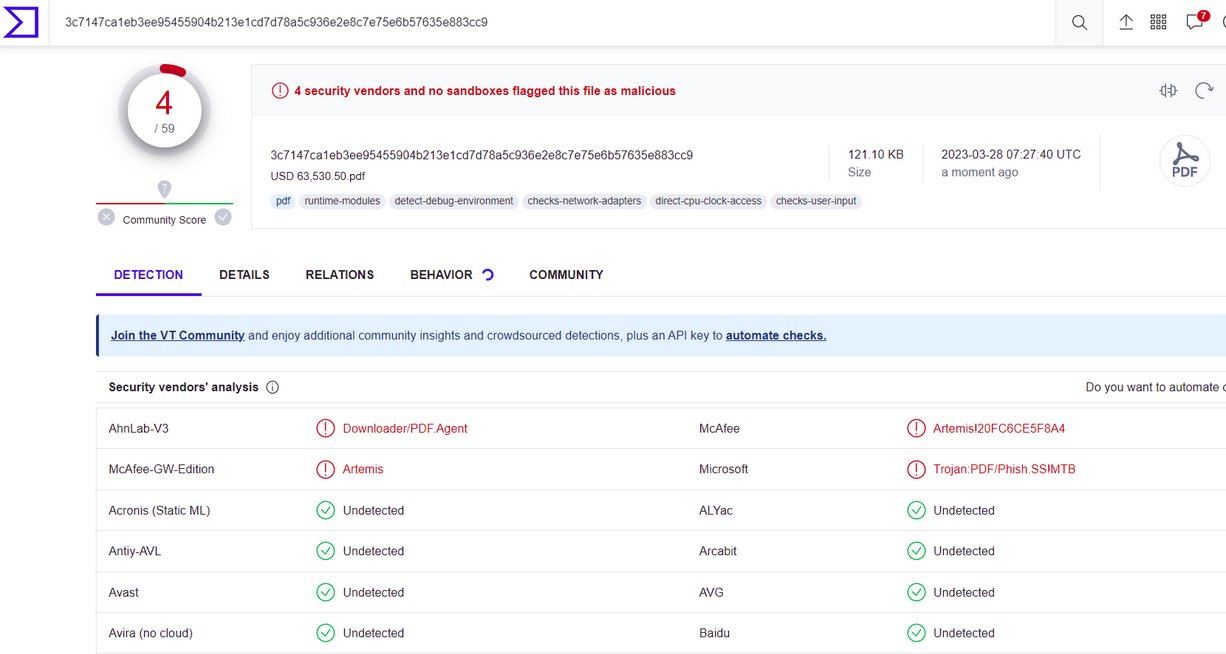Click the detect-debug-environment tag
The image size is (1226, 654).
(x=454, y=201)
